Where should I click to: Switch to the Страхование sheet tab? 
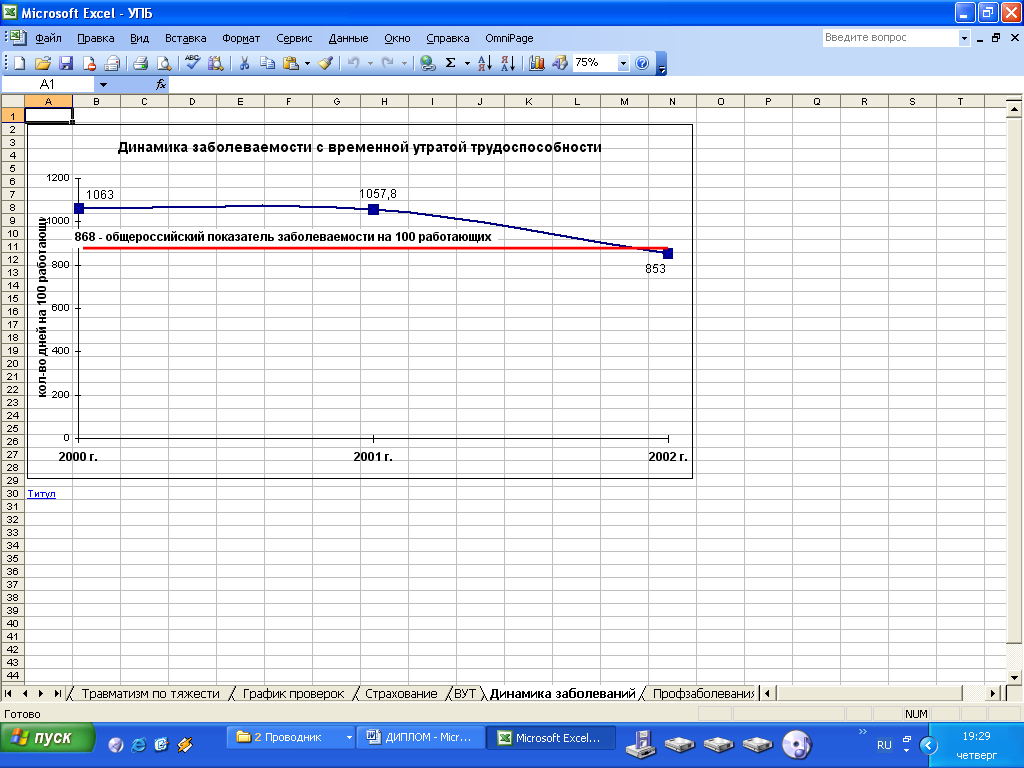[x=401, y=693]
